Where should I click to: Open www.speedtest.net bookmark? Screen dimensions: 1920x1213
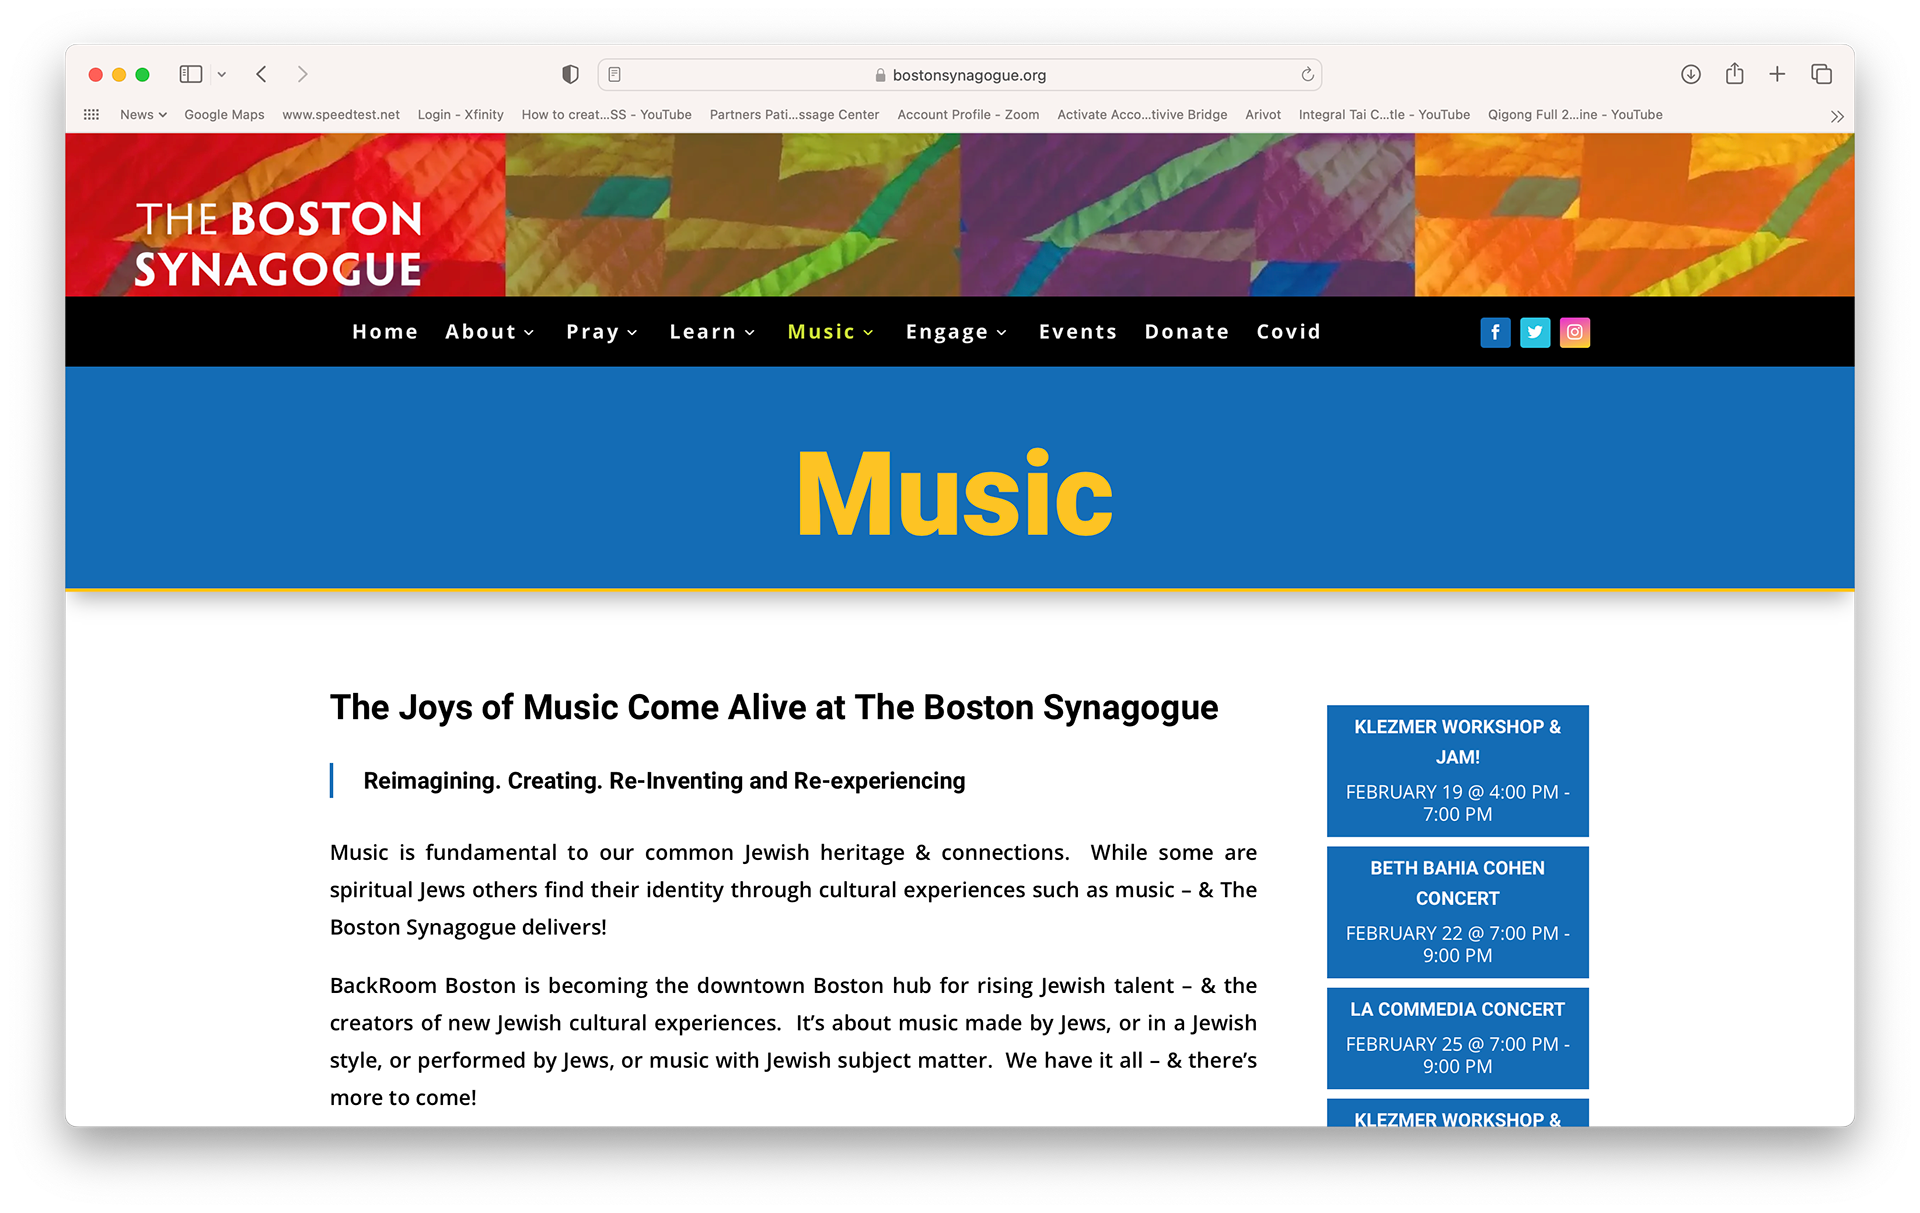341,115
